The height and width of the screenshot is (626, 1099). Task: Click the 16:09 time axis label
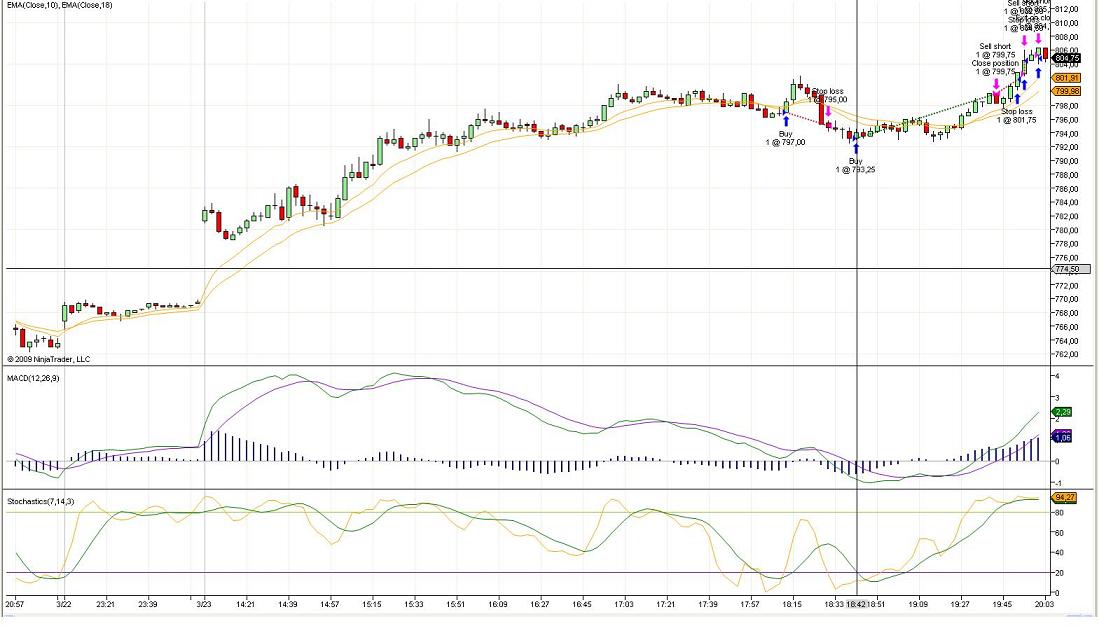[498, 604]
